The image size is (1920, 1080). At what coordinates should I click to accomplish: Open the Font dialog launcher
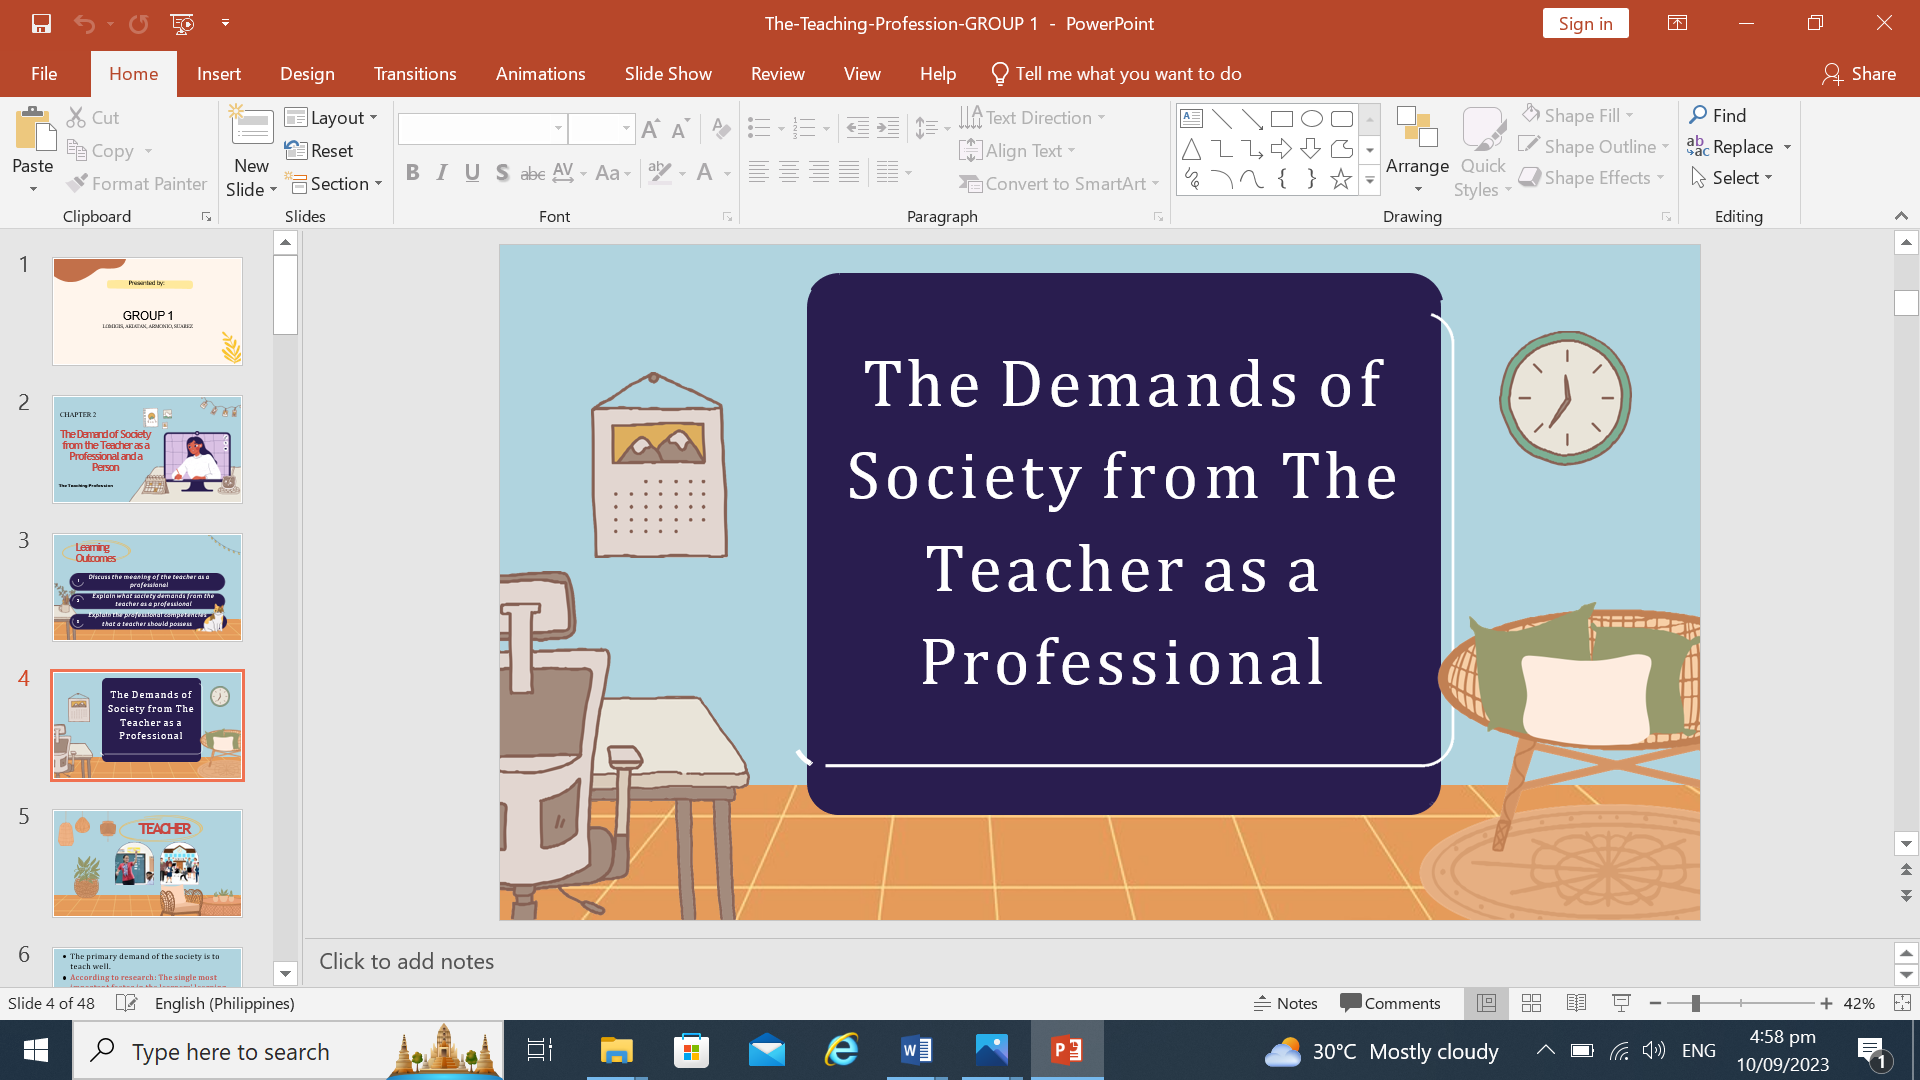[x=727, y=217]
